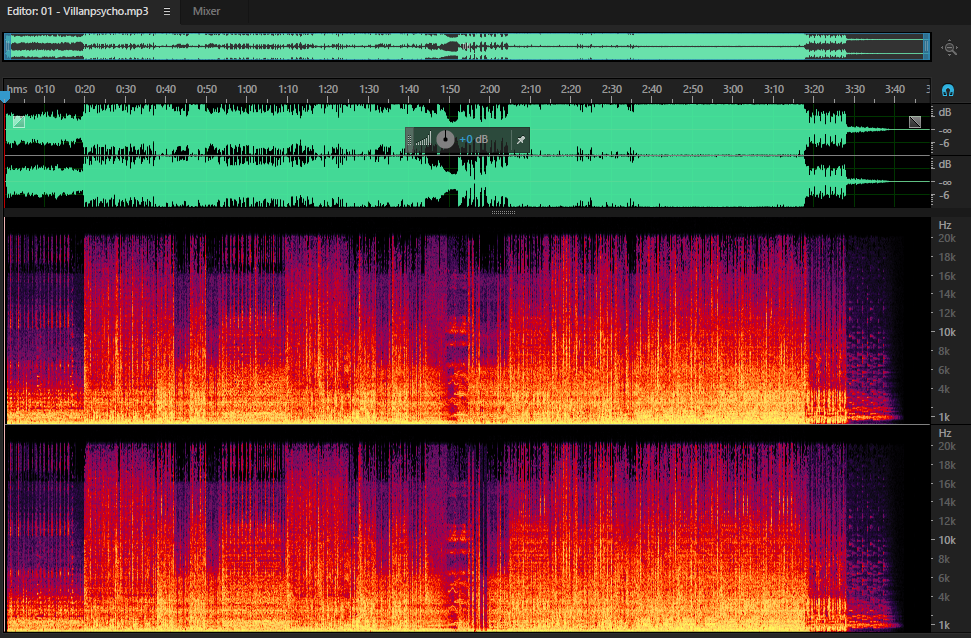Click the overview navigator waveform strip

tap(468, 46)
